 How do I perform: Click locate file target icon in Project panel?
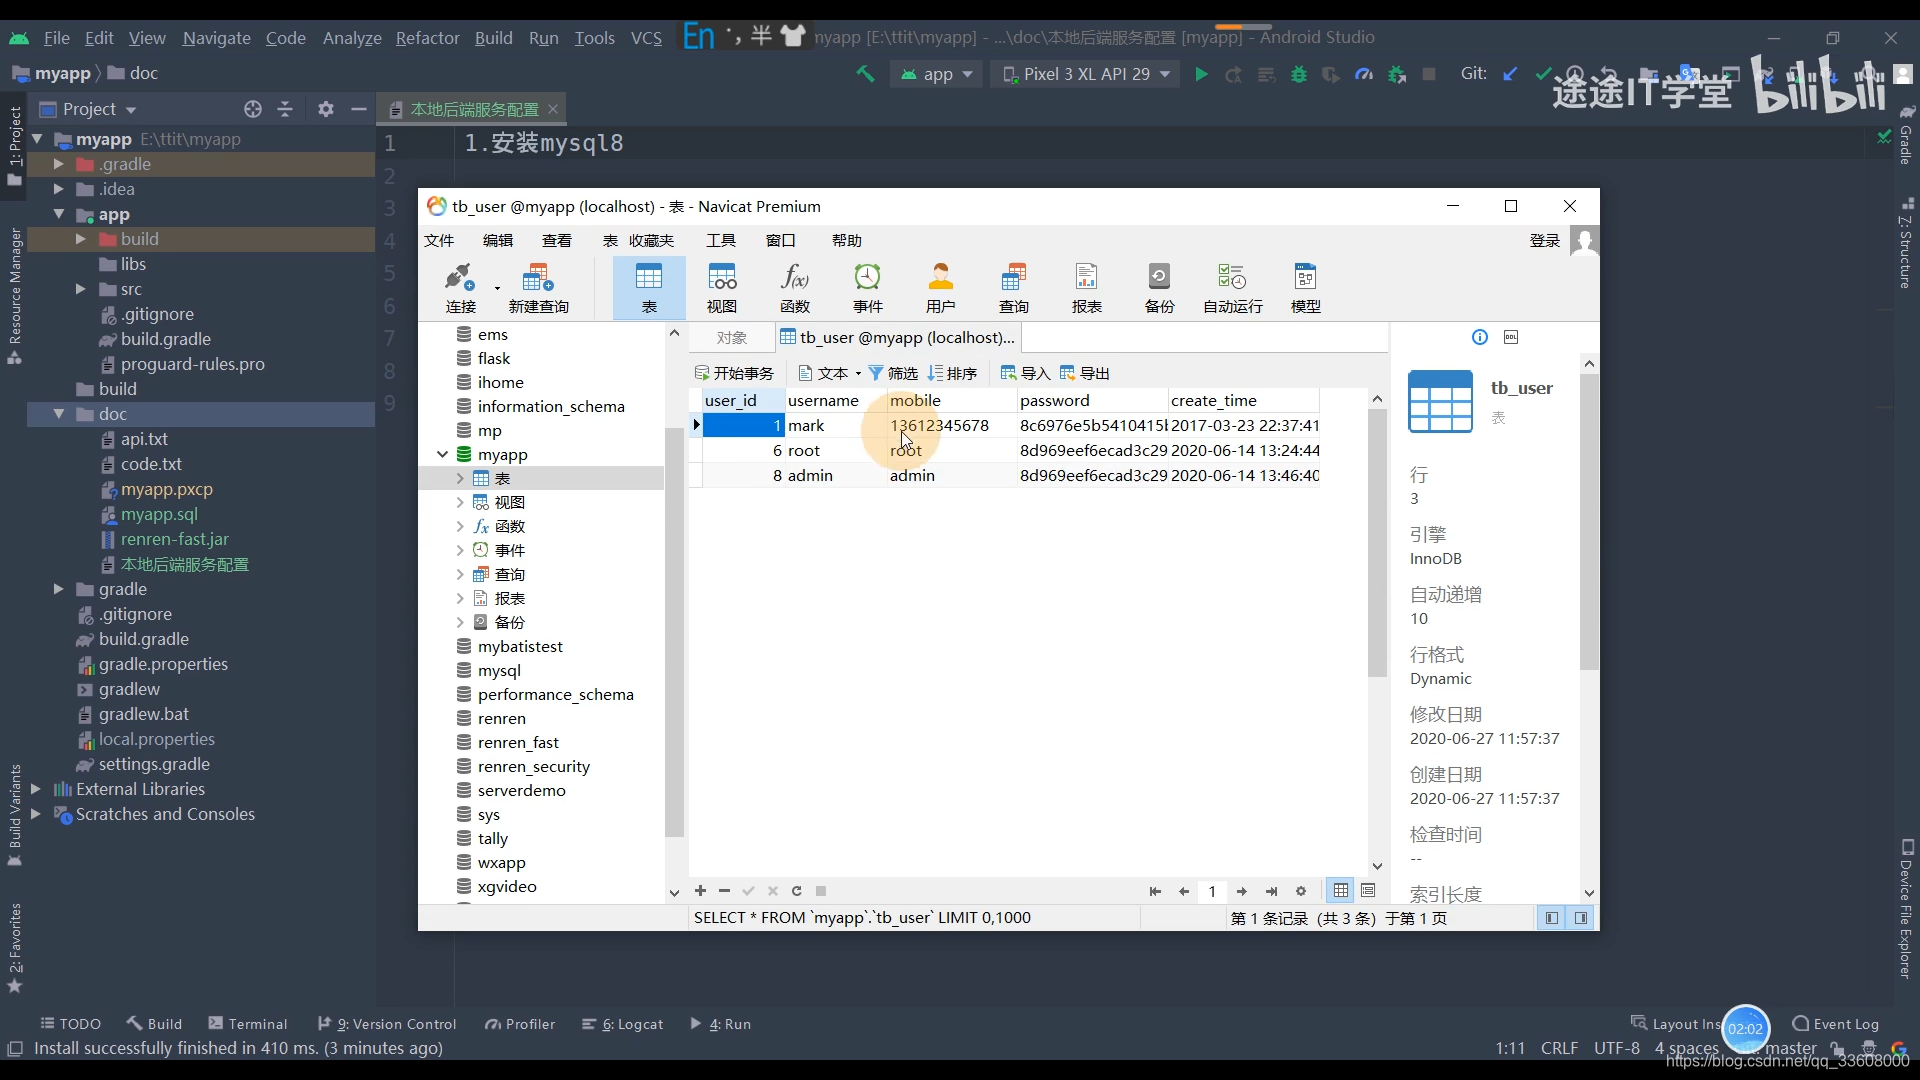click(253, 109)
